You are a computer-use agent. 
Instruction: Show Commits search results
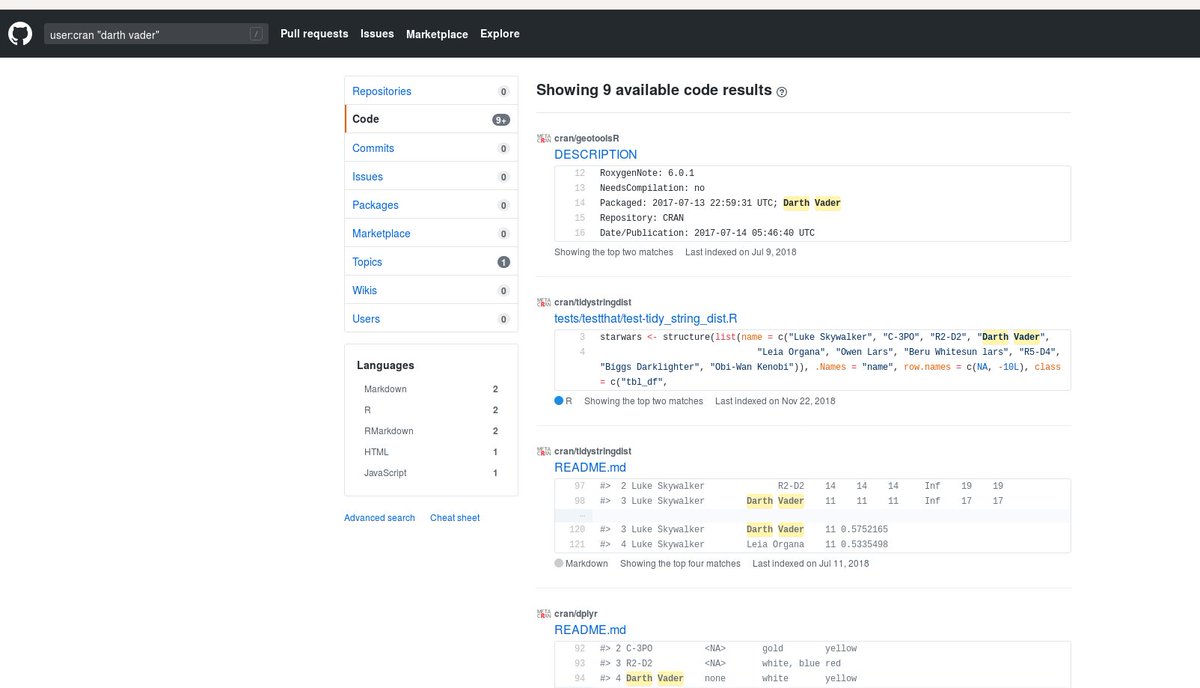tap(431, 148)
